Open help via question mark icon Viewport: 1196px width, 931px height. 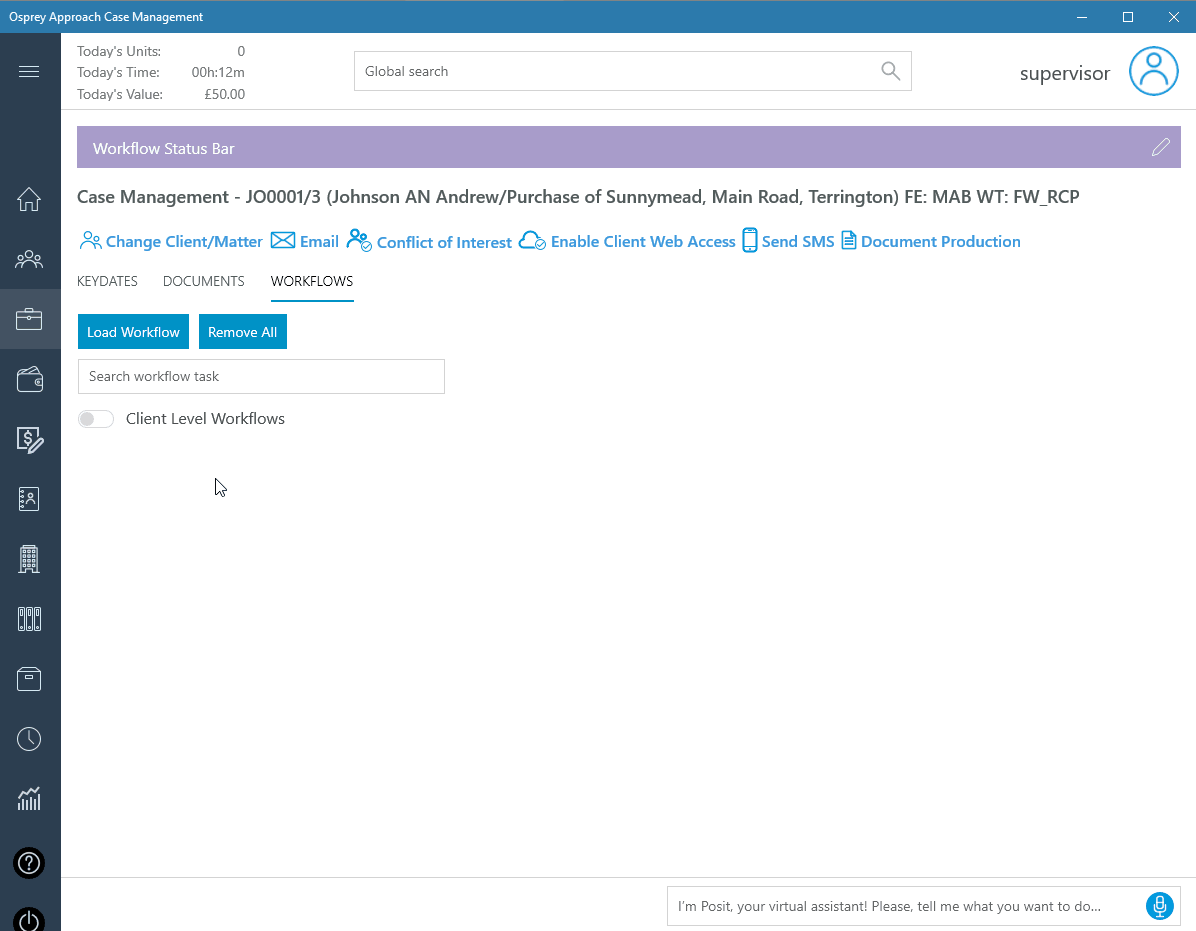tap(29, 863)
